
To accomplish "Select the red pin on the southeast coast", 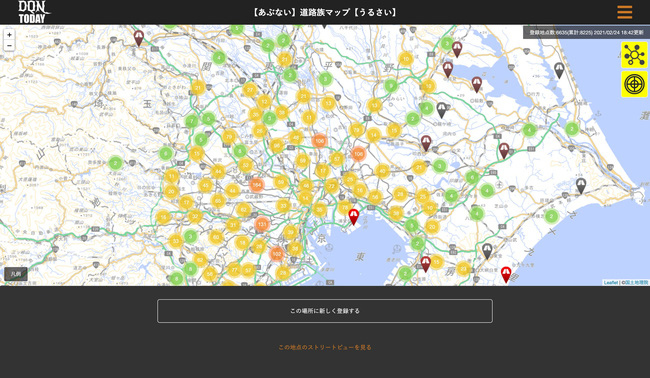I will [506, 275].
